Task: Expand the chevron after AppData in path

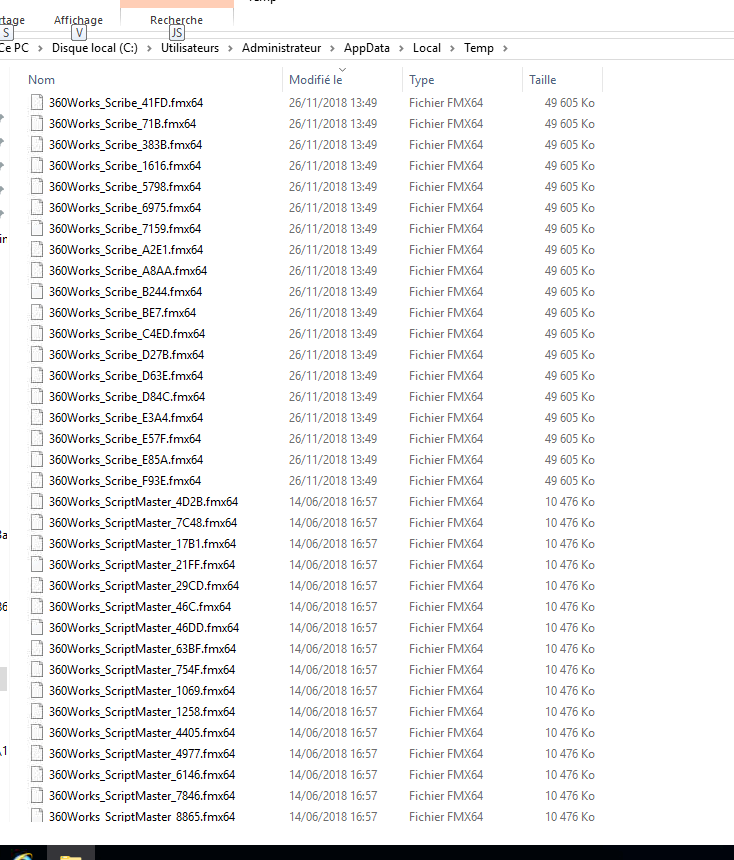Action: [402, 48]
